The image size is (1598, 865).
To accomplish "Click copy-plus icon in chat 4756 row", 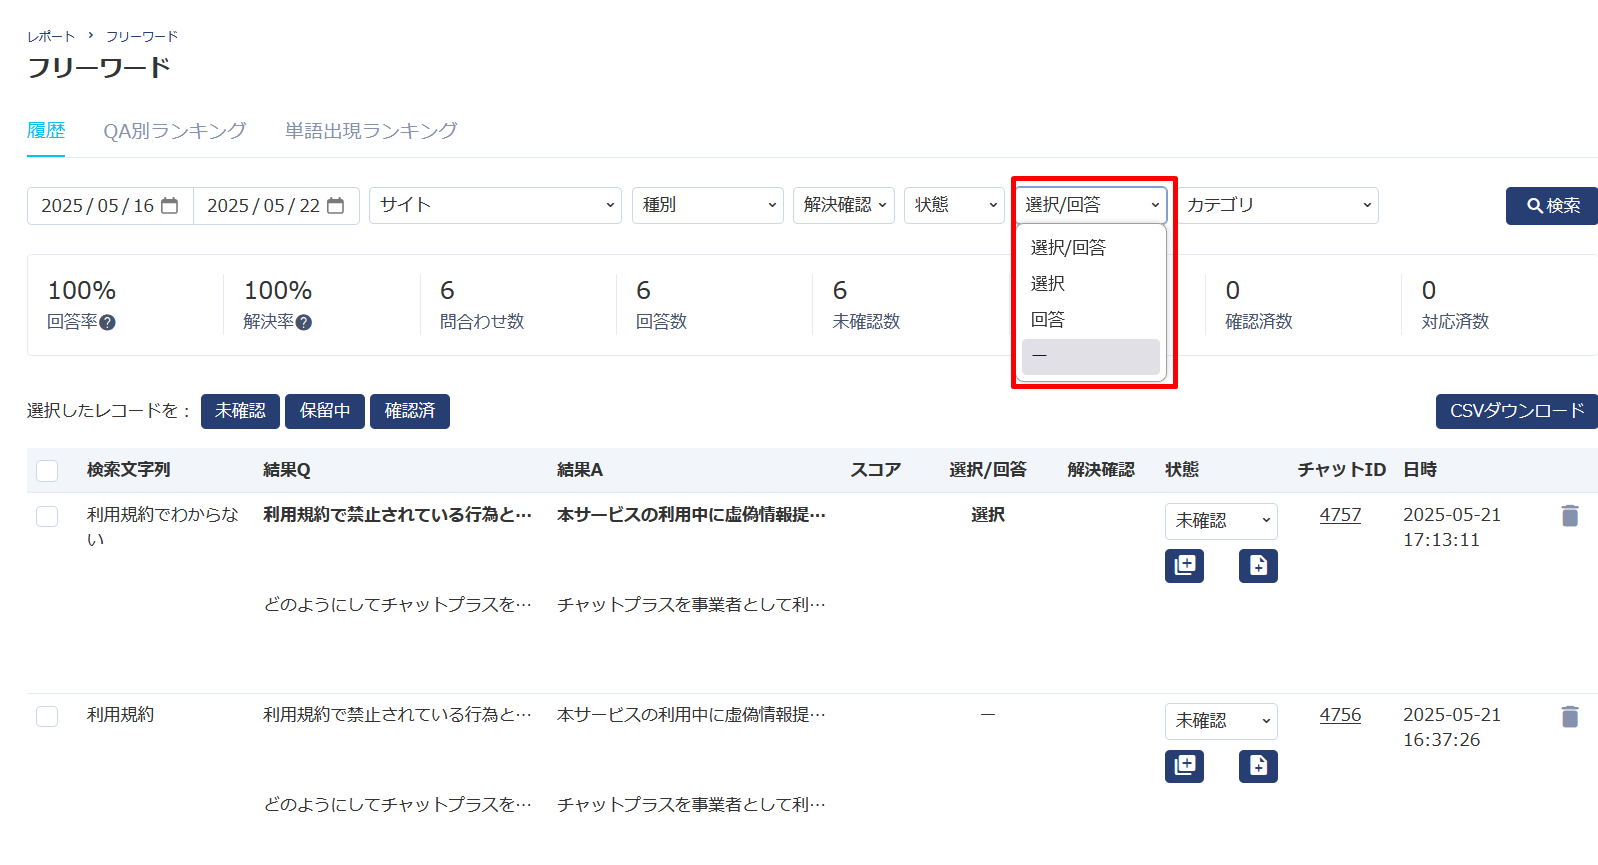I will point(1184,766).
